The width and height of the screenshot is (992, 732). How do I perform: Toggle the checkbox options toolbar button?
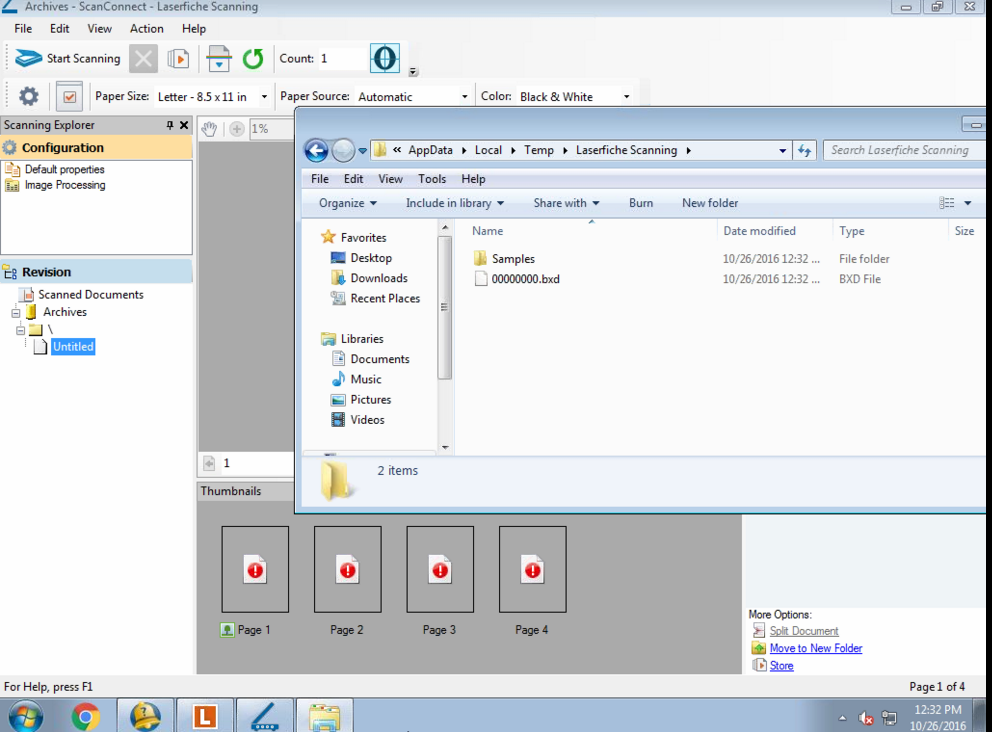click(x=69, y=97)
